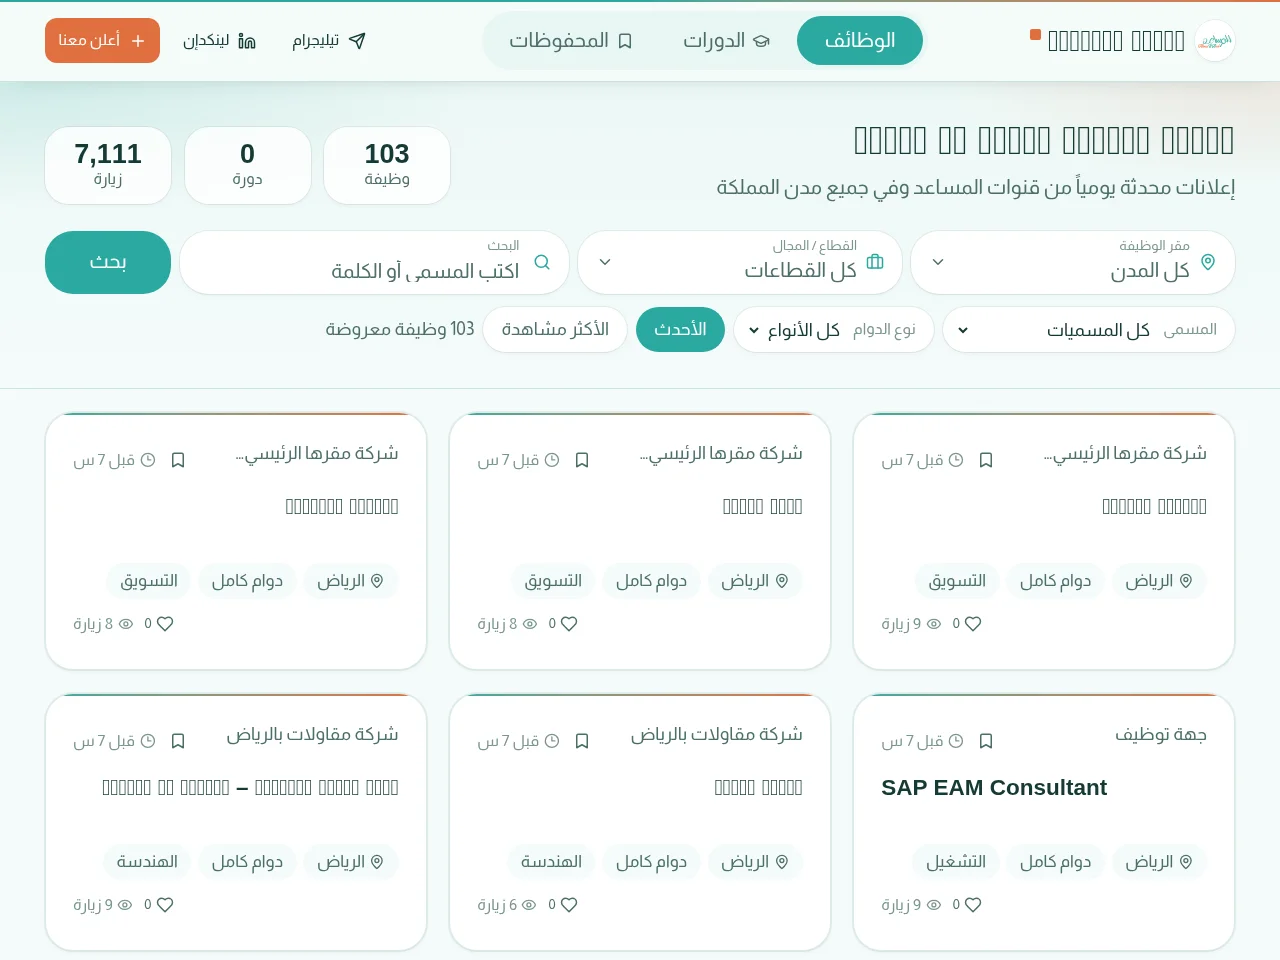Click the site logo in the header

click(1215, 41)
